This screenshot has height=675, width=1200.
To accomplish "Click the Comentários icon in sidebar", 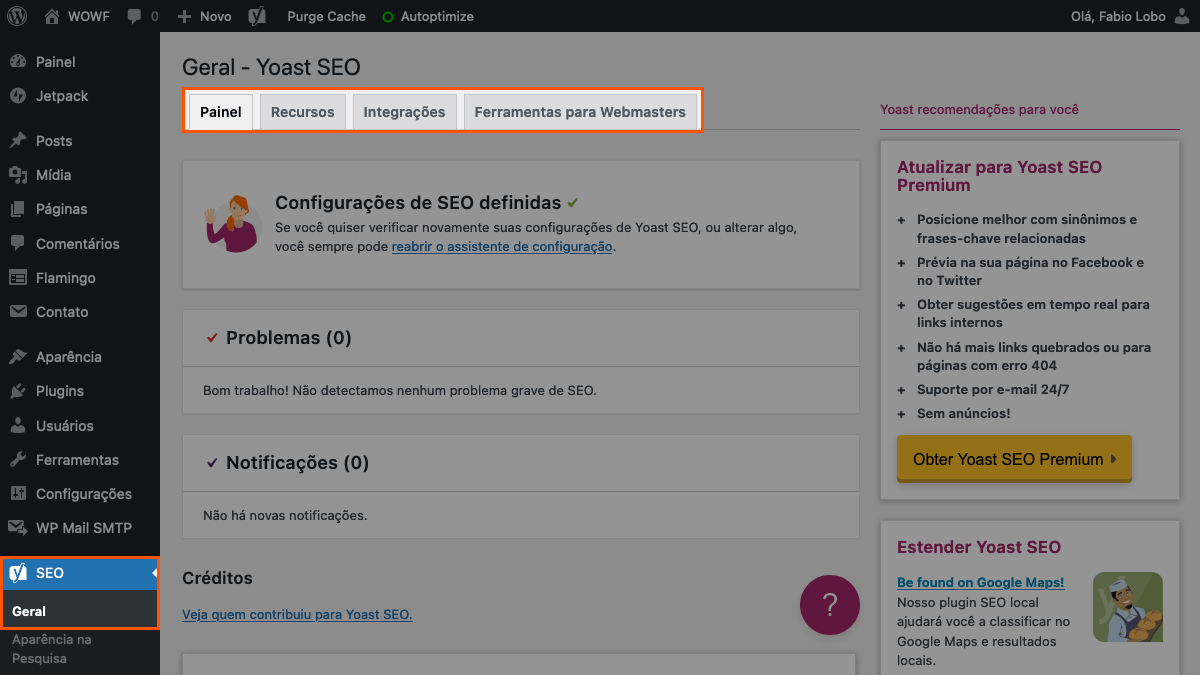I will [x=17, y=244].
